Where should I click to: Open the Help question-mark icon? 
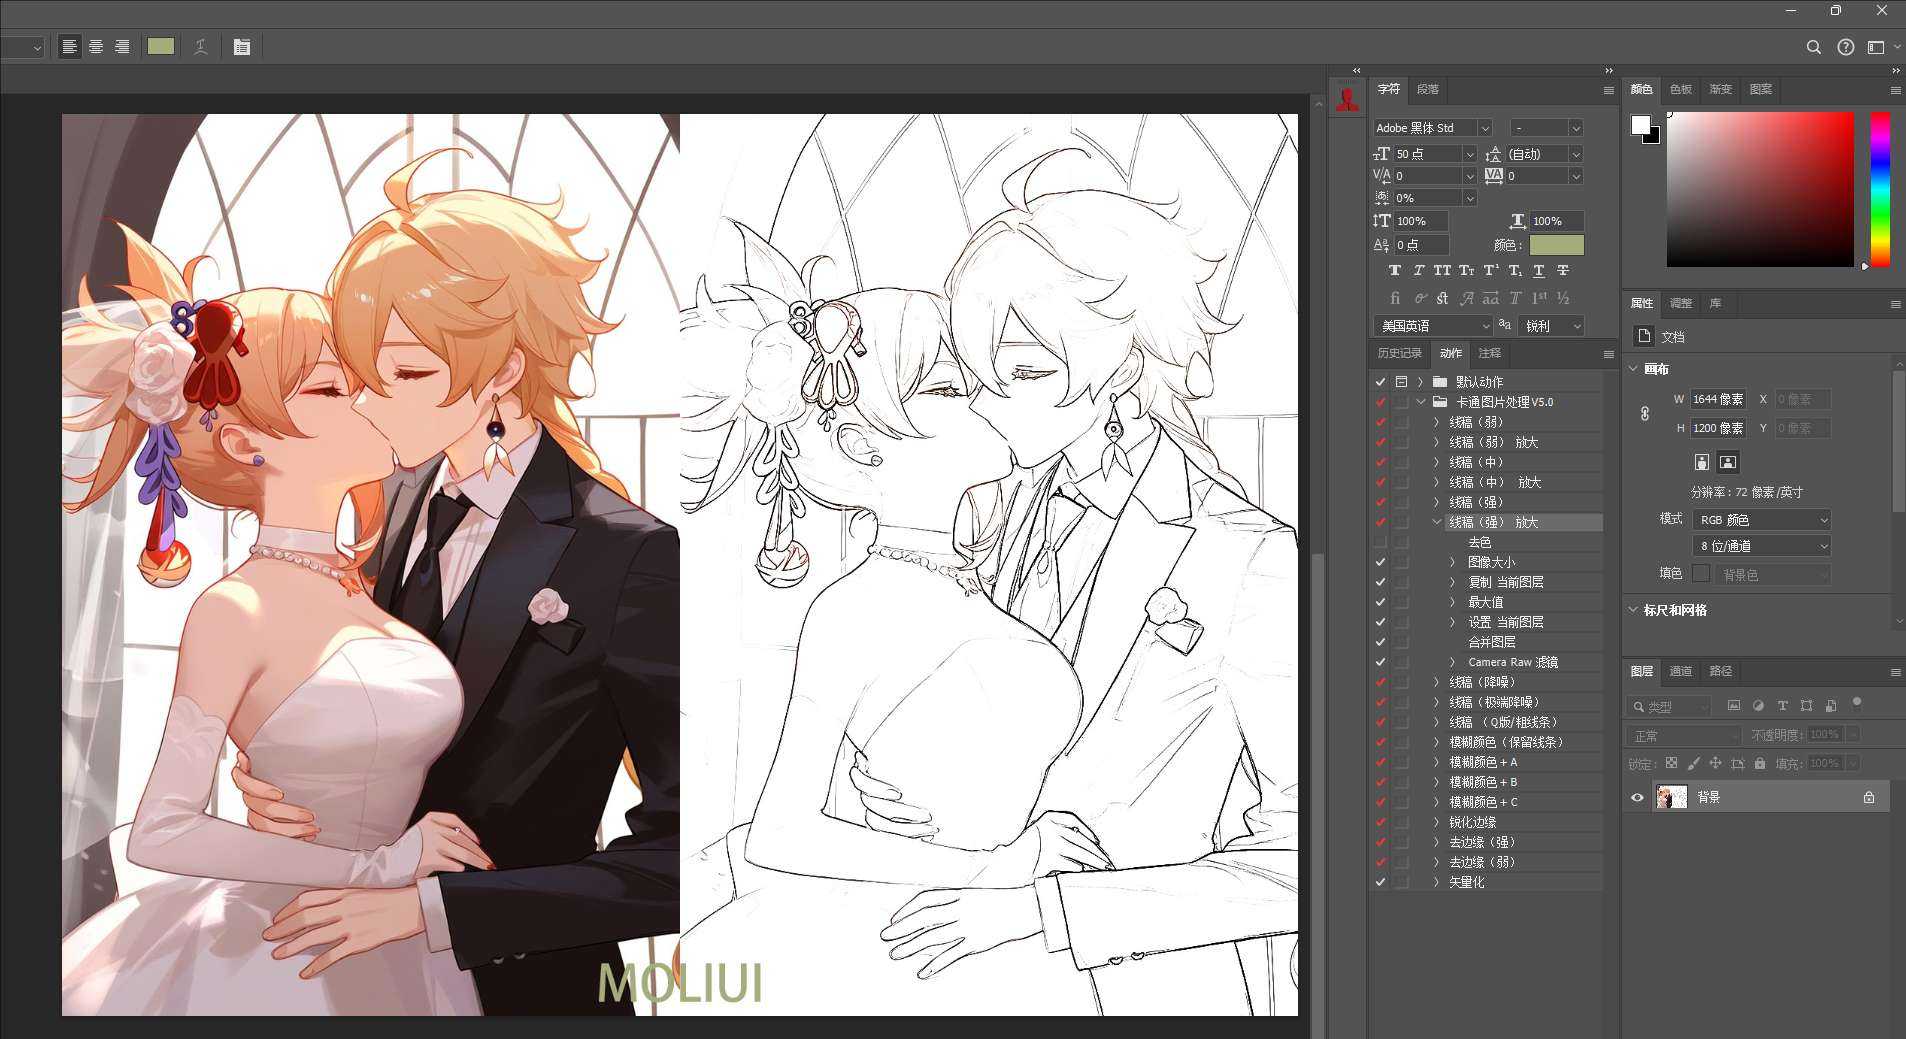point(1846,47)
